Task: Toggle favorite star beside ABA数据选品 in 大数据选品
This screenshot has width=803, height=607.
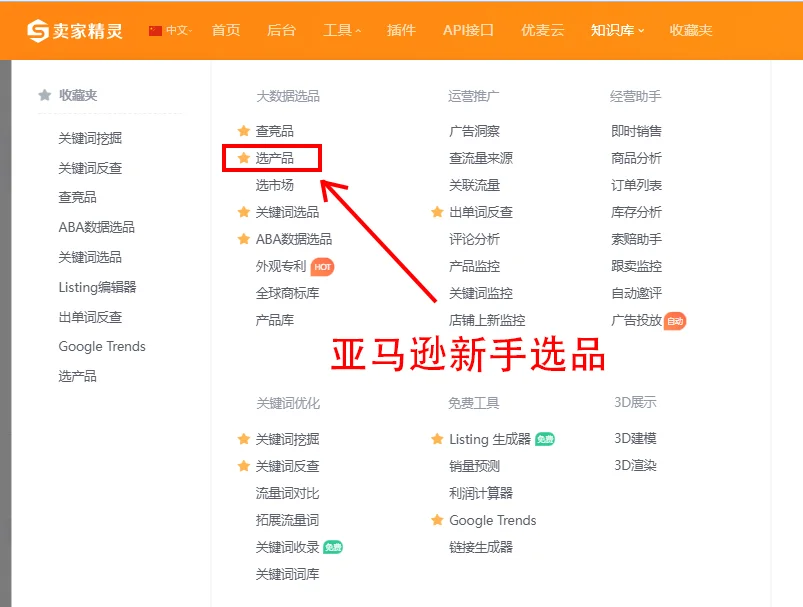Action: coord(244,239)
